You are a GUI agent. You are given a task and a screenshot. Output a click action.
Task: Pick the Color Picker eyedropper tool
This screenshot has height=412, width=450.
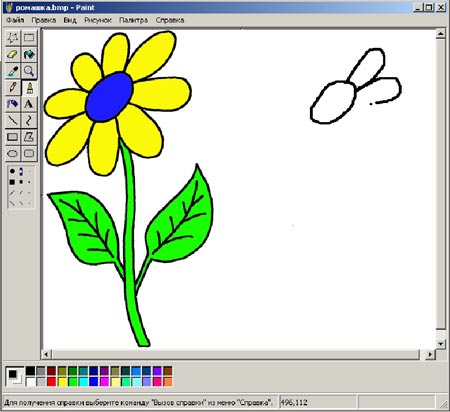(13, 71)
